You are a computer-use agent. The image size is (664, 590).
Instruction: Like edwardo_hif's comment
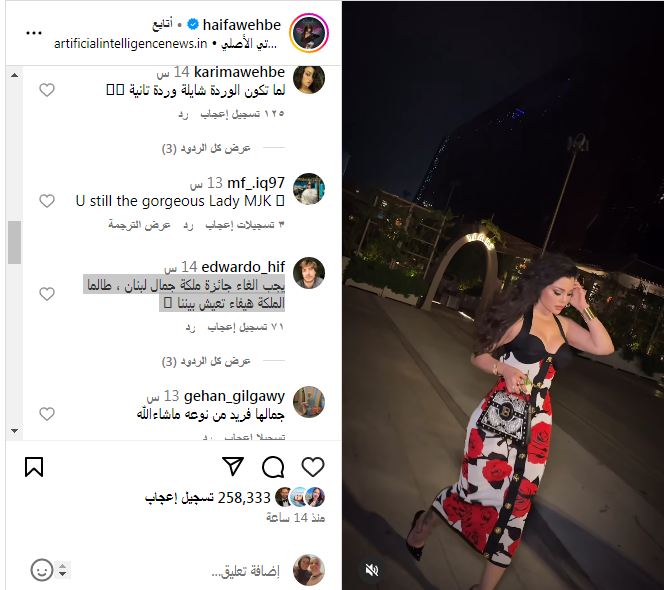(x=47, y=294)
